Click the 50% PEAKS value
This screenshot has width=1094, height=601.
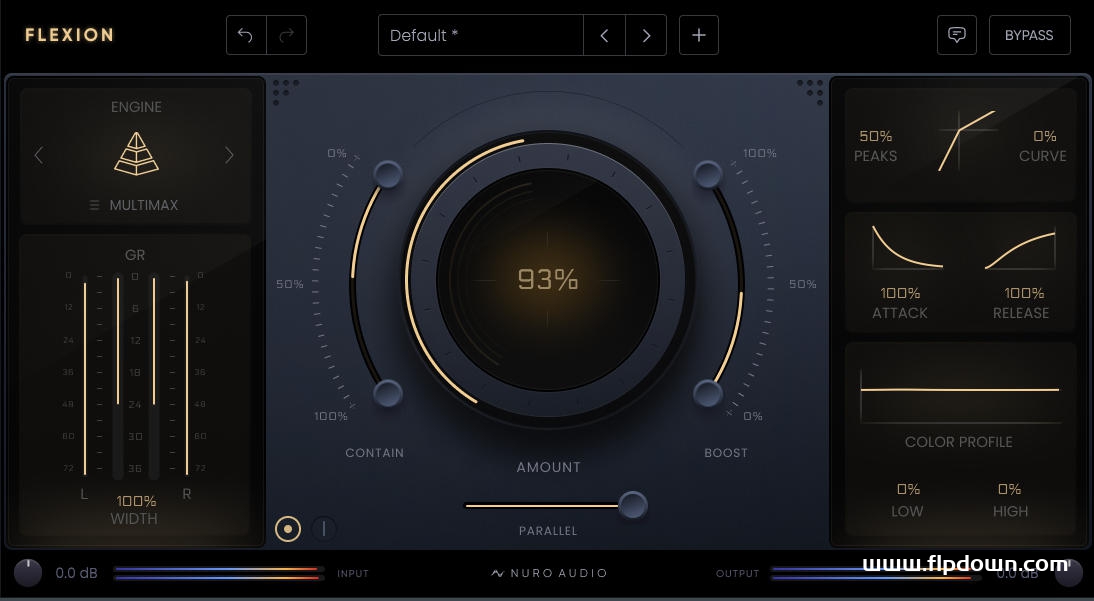click(876, 136)
